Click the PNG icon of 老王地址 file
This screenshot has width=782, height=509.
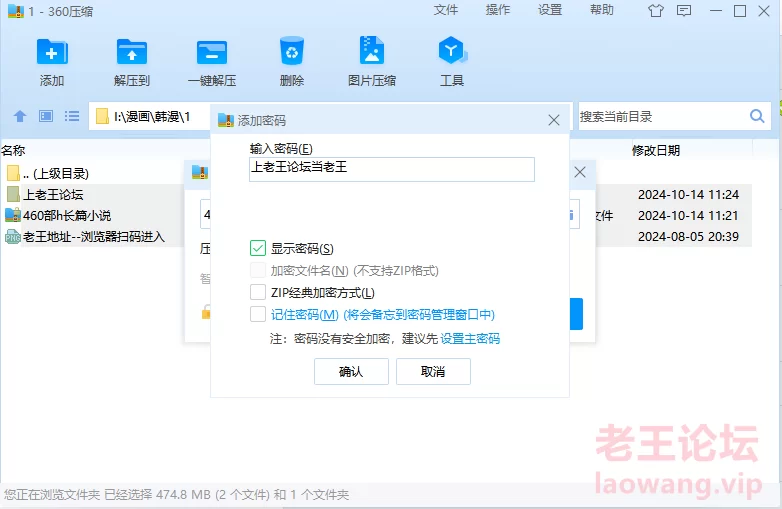tap(13, 236)
